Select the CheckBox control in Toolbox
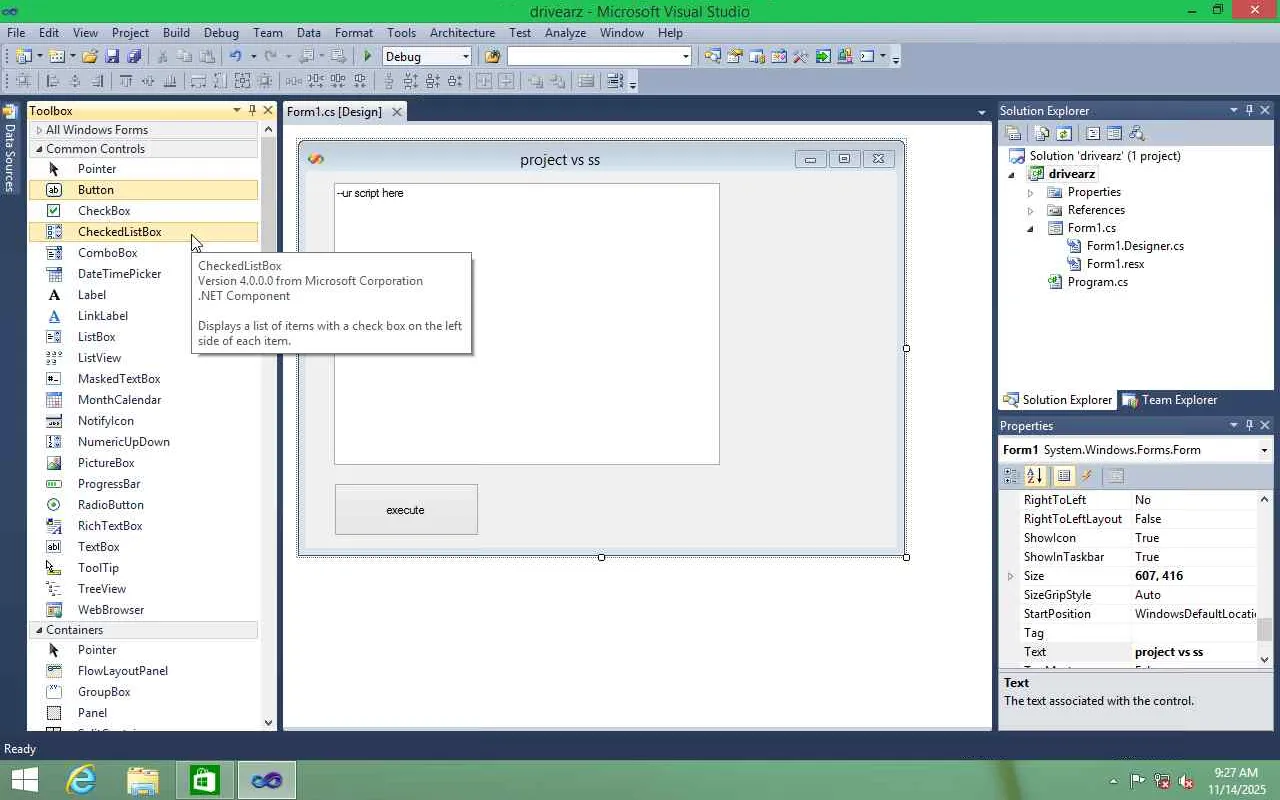 (143, 211)
